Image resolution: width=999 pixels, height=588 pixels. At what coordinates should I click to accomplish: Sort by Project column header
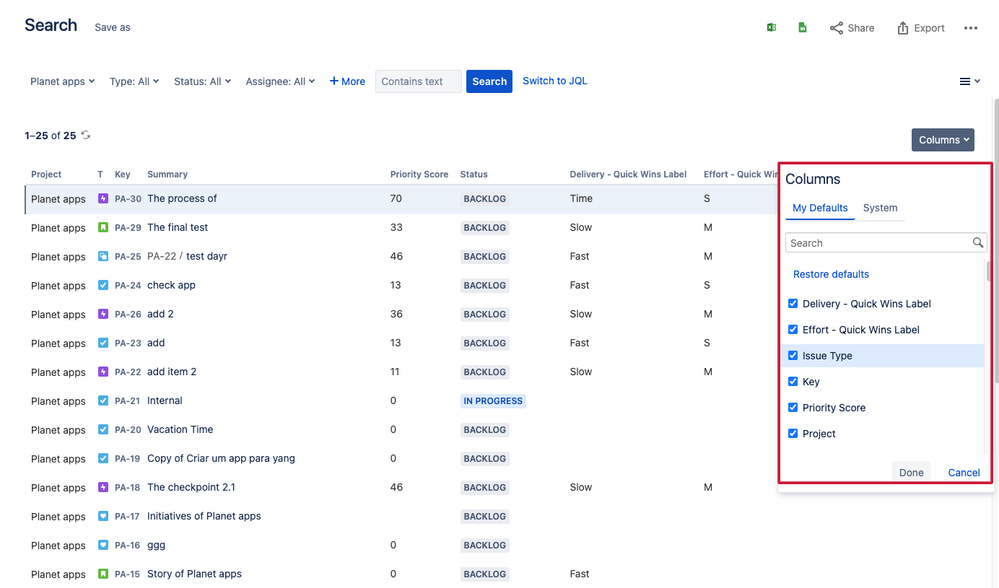pyautogui.click(x=46, y=174)
